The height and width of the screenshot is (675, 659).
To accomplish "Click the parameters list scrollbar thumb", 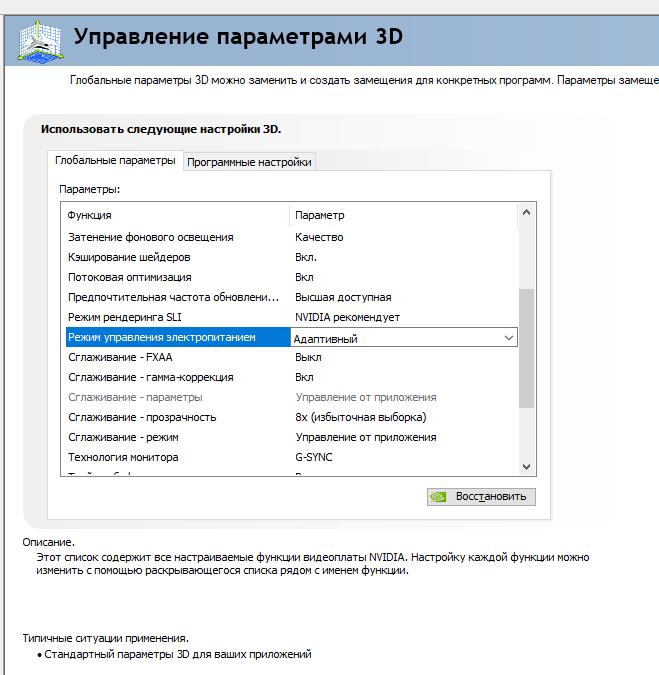I will pyautogui.click(x=526, y=348).
